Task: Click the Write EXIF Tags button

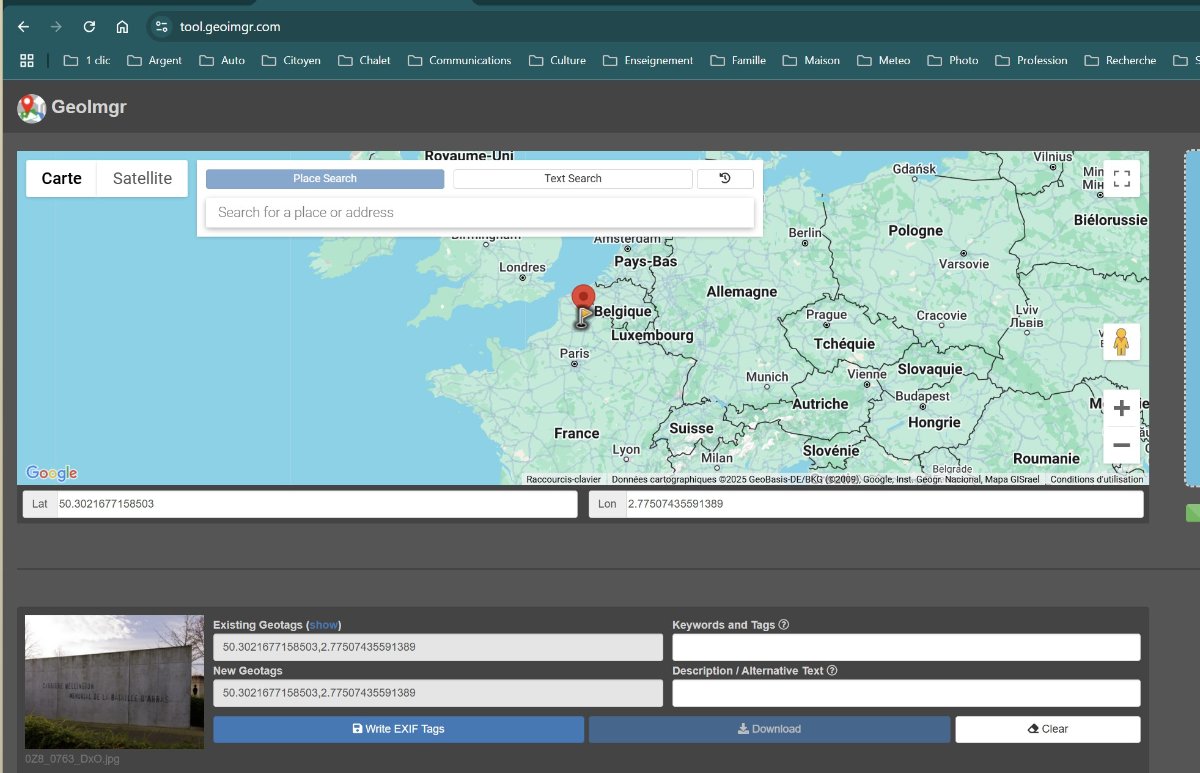Action: pyautogui.click(x=398, y=729)
